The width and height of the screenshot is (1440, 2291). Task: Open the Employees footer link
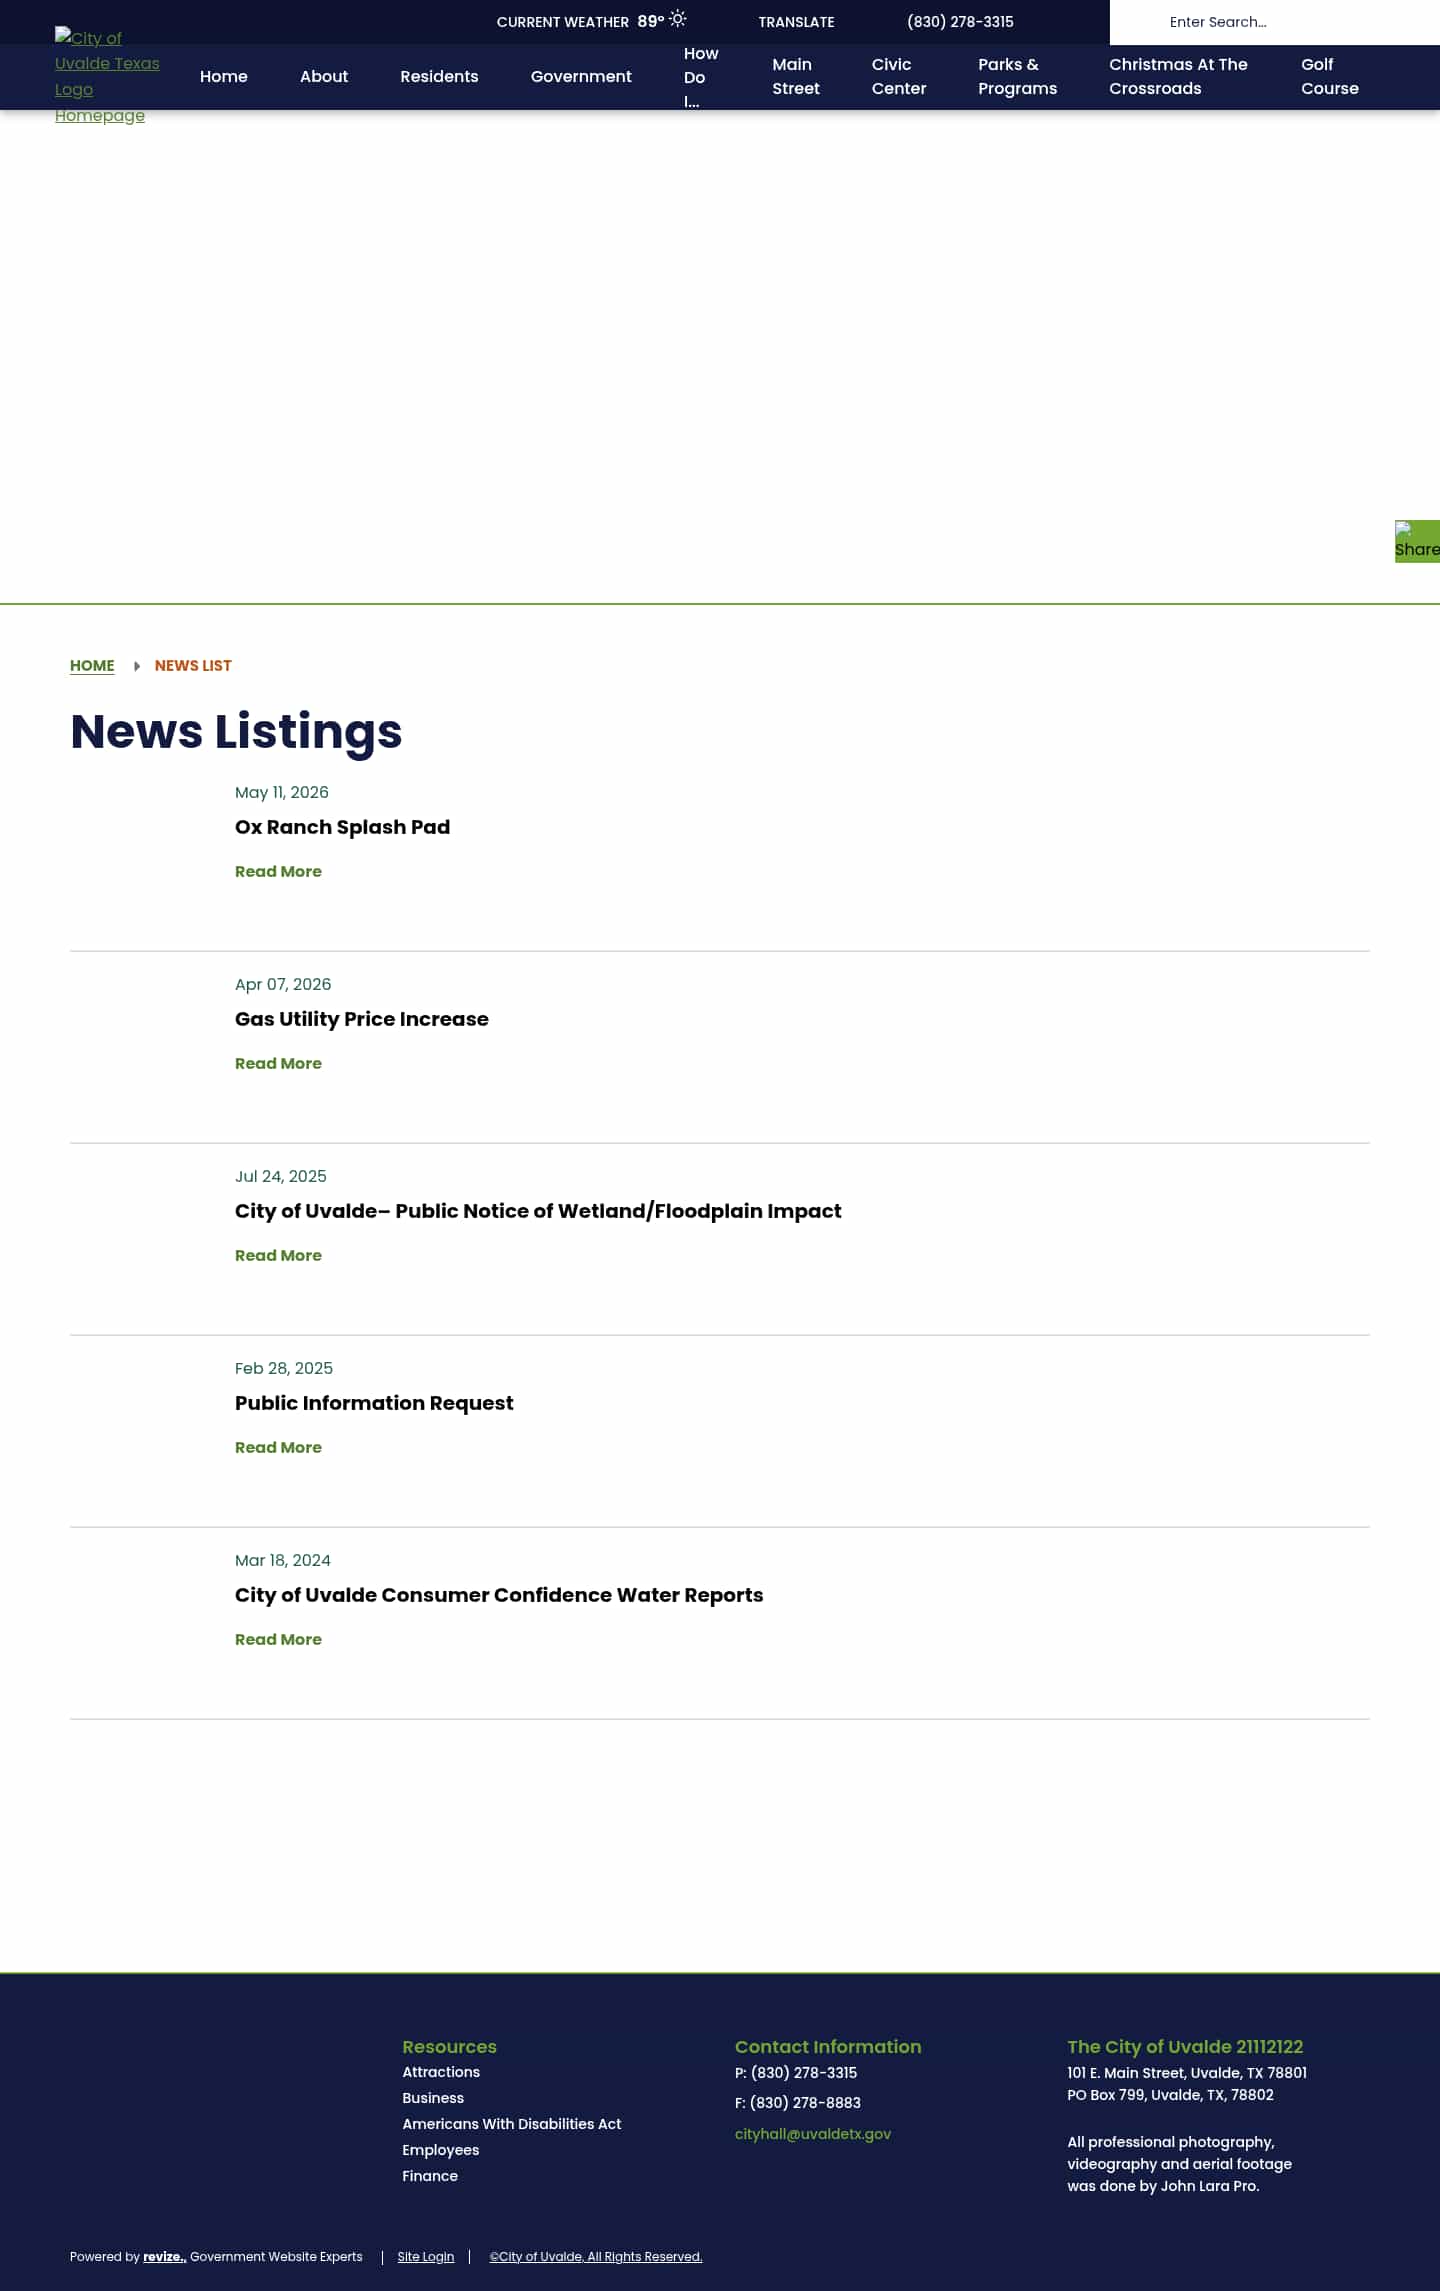tap(441, 2150)
